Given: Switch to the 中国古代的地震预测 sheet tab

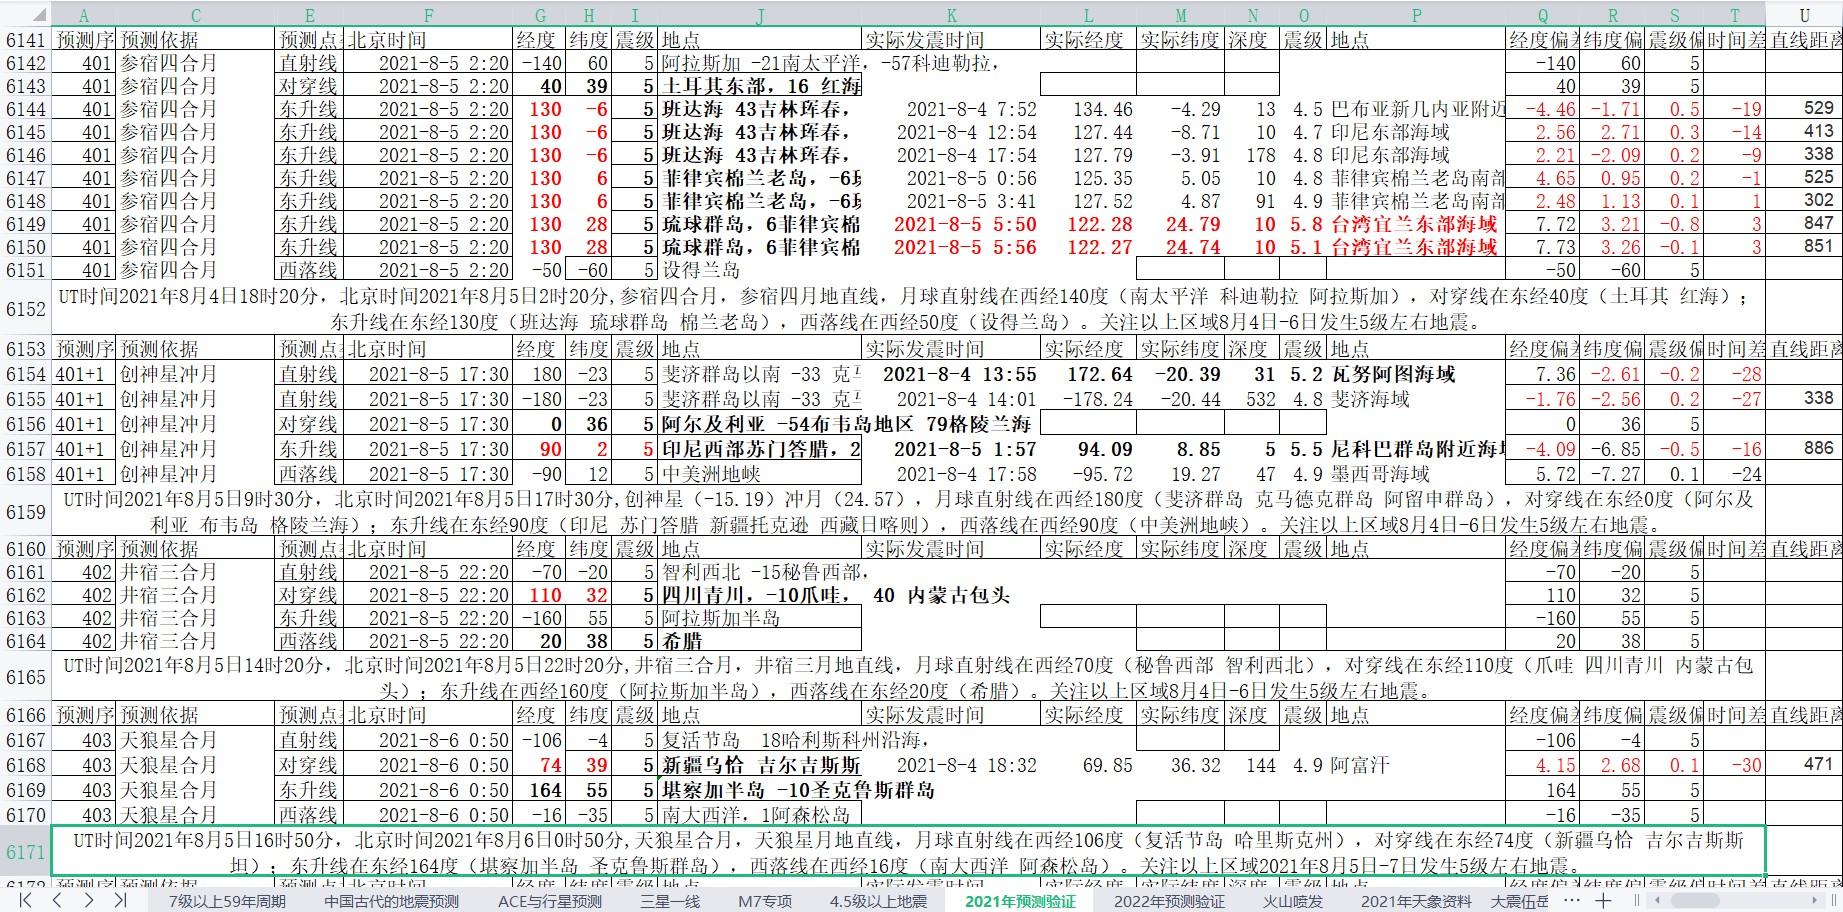Looking at the screenshot, I should (x=391, y=901).
